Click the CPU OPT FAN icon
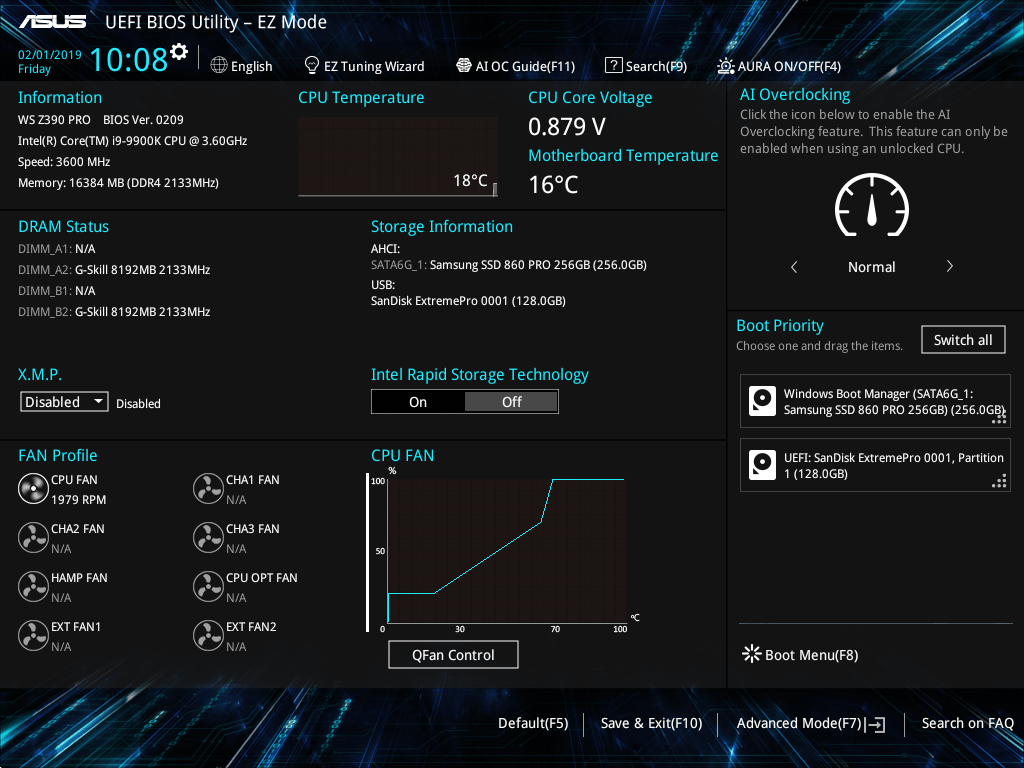1024x768 pixels. 208,586
